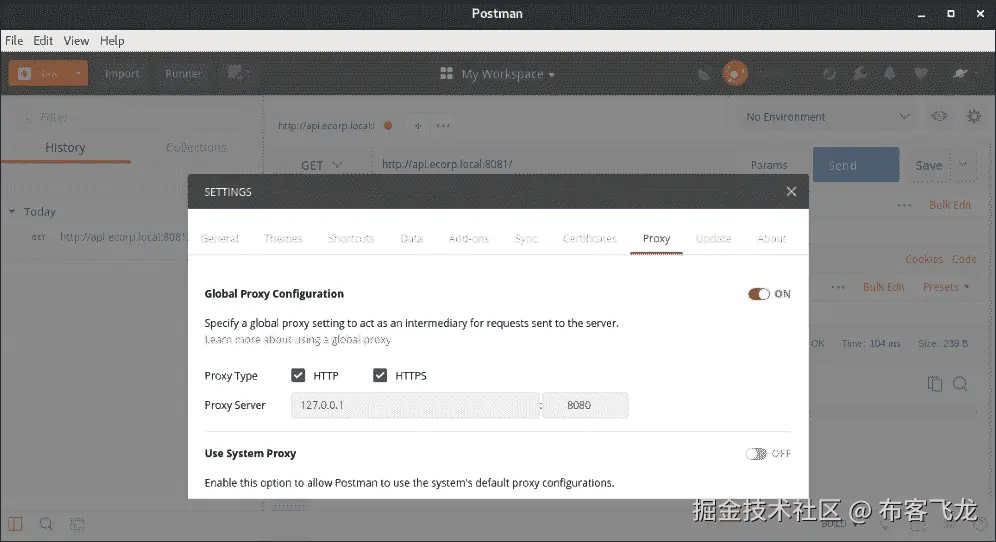Click the orange sync status icon

pyautogui.click(x=735, y=74)
